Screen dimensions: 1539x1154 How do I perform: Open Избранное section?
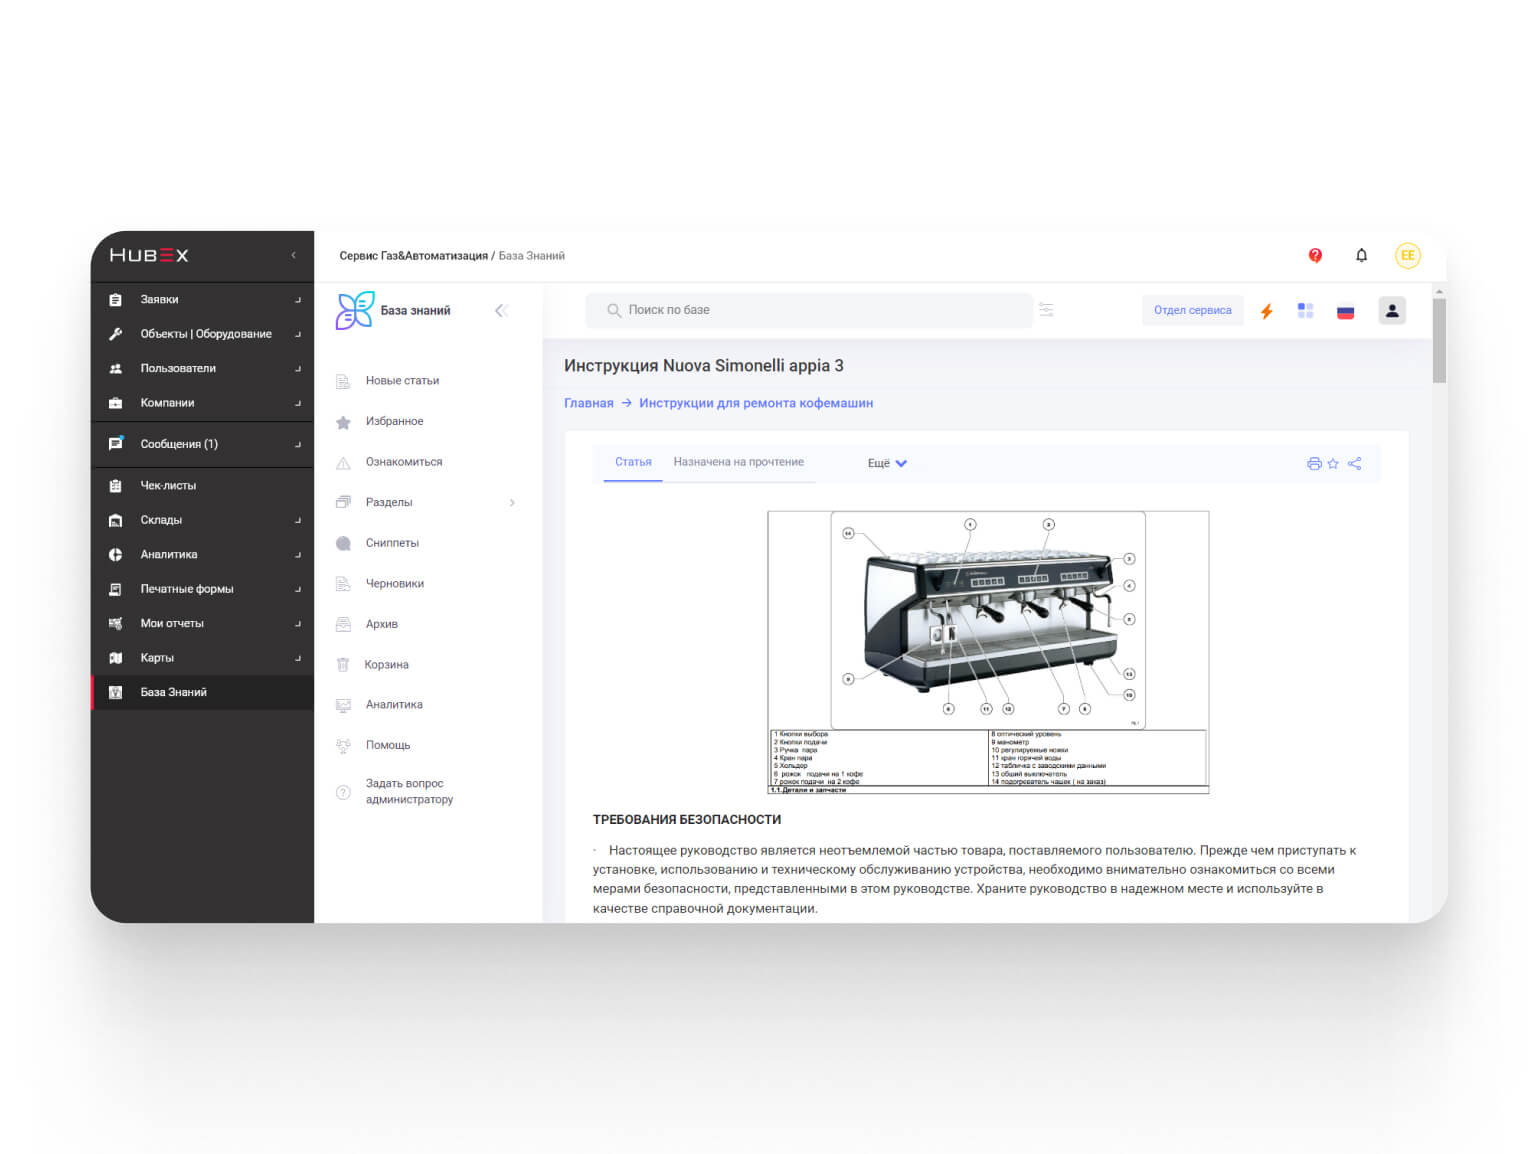tap(394, 422)
